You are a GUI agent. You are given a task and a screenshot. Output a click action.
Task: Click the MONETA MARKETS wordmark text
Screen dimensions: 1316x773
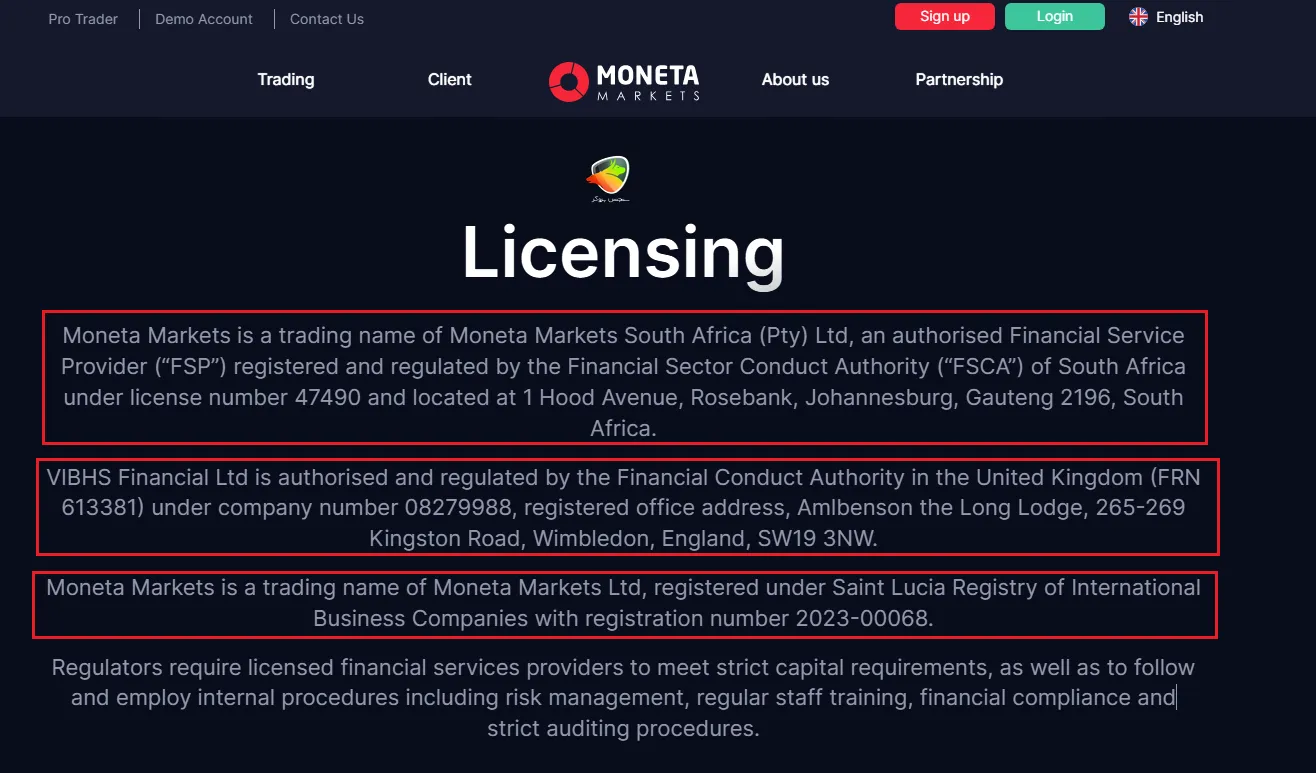coord(647,81)
